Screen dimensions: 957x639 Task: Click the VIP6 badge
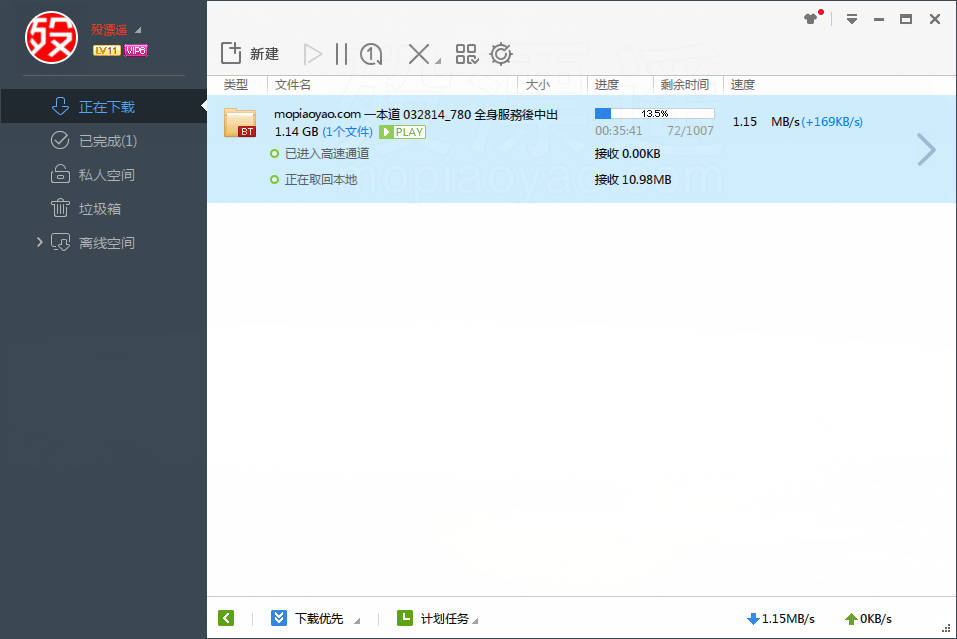(x=135, y=51)
